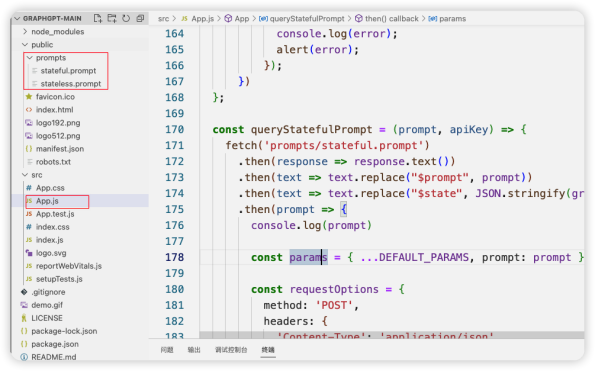The image size is (595, 371).
Task: Click the New File icon in explorer header
Action: (x=98, y=18)
